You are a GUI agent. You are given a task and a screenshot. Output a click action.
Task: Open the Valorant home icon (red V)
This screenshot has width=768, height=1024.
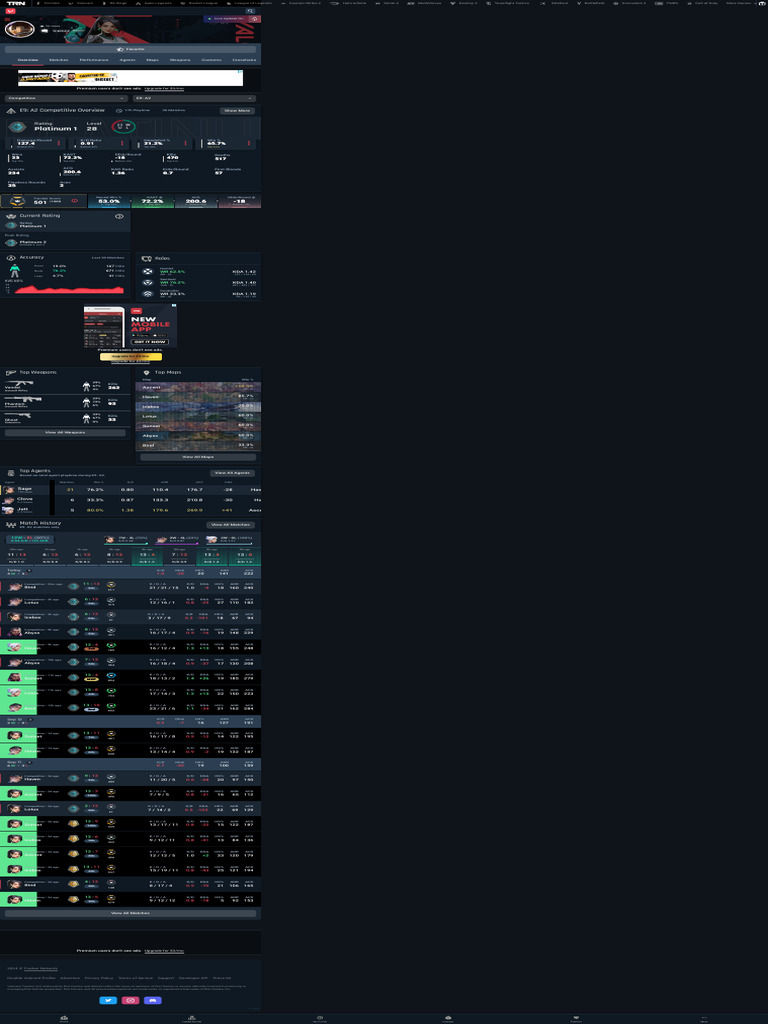(10, 11)
